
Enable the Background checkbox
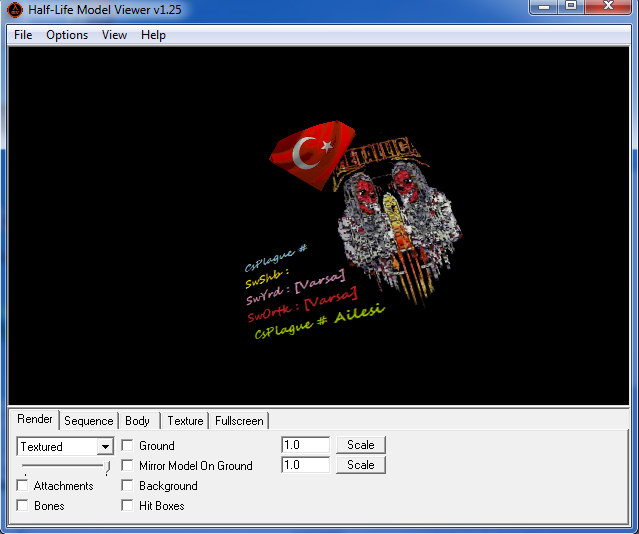click(127, 486)
